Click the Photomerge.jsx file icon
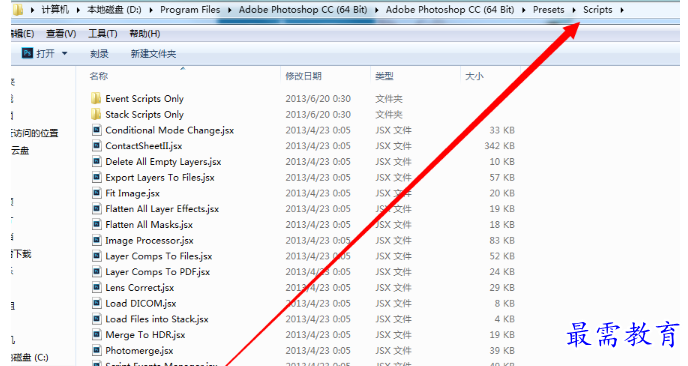This screenshot has height=366, width=688. coord(97,351)
